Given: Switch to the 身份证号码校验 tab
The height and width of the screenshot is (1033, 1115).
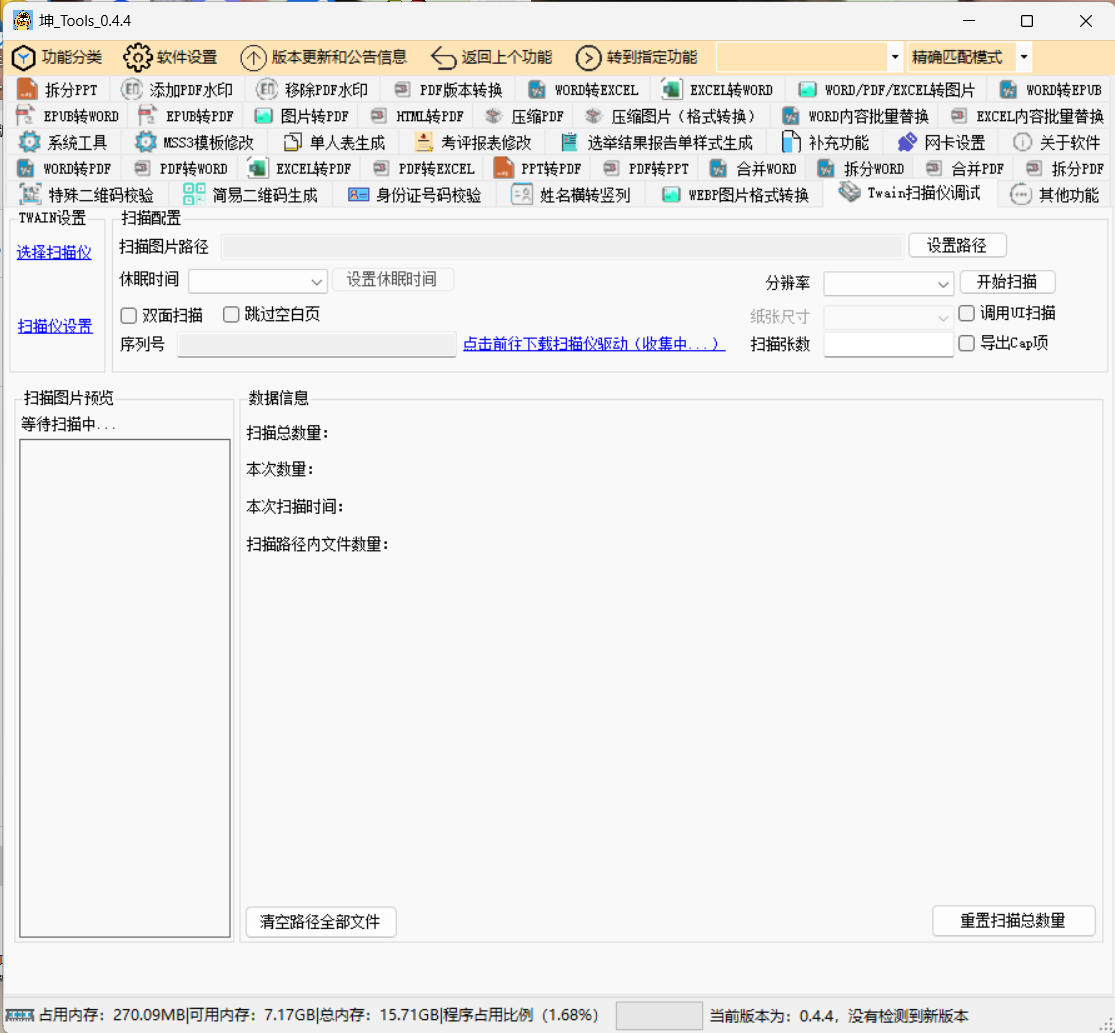Looking at the screenshot, I should point(415,195).
